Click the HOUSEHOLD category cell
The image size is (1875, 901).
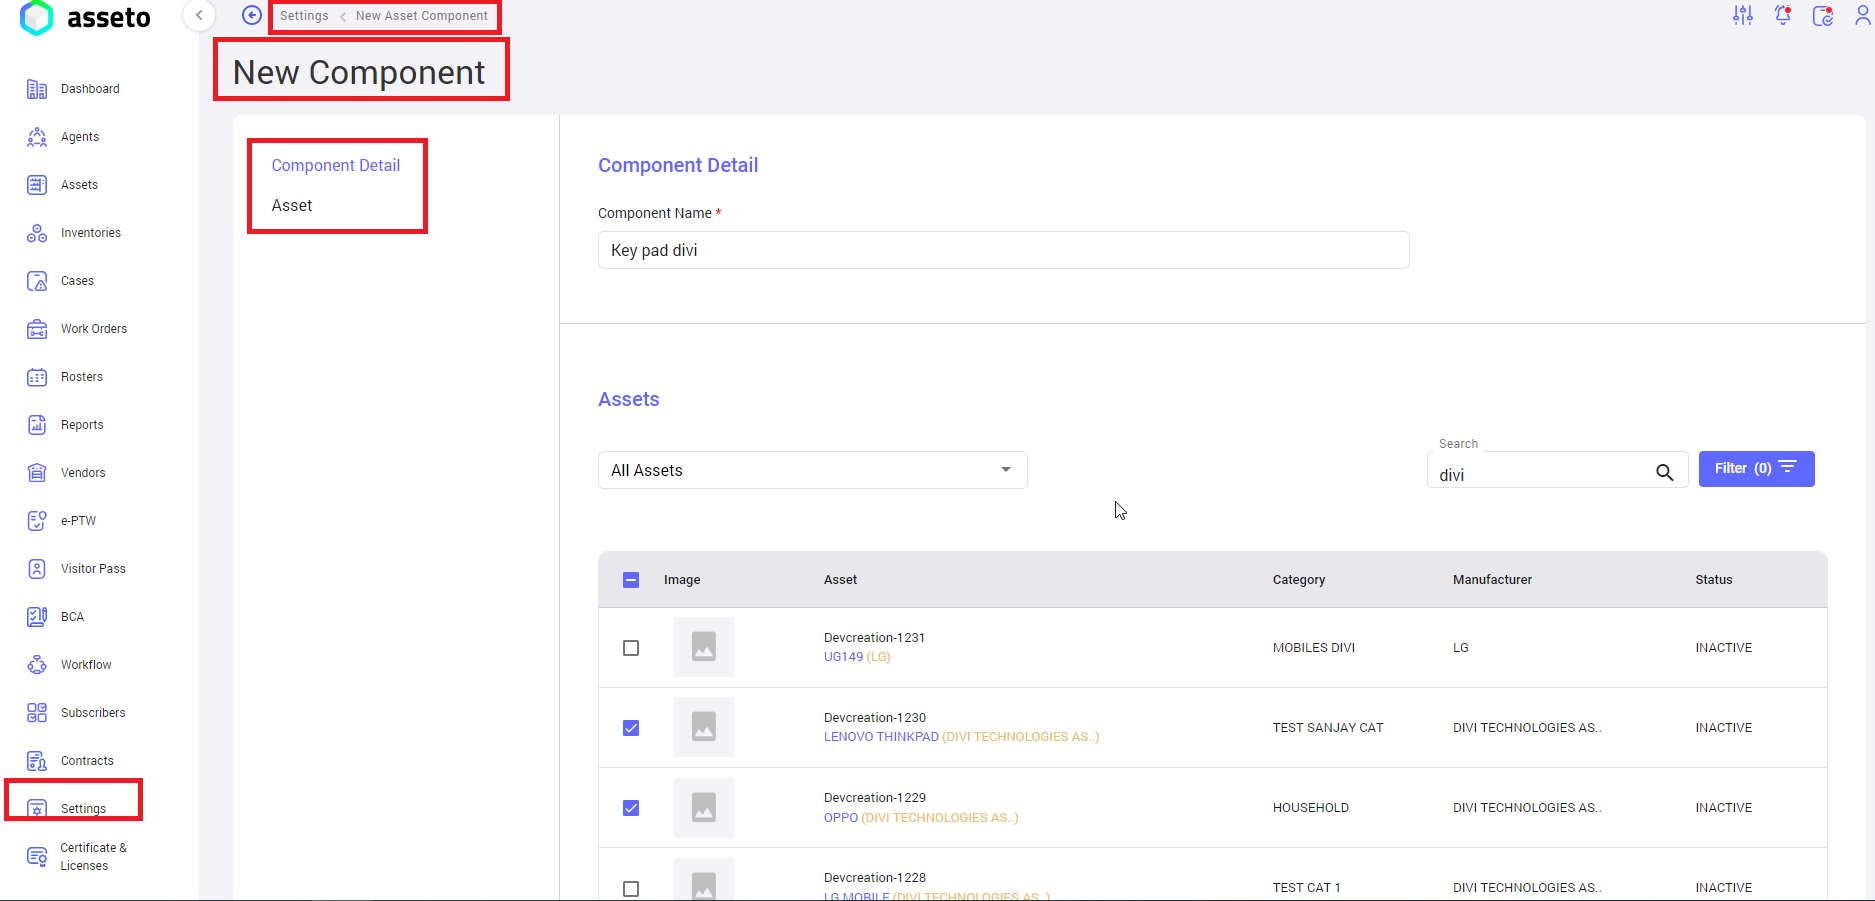(x=1311, y=808)
